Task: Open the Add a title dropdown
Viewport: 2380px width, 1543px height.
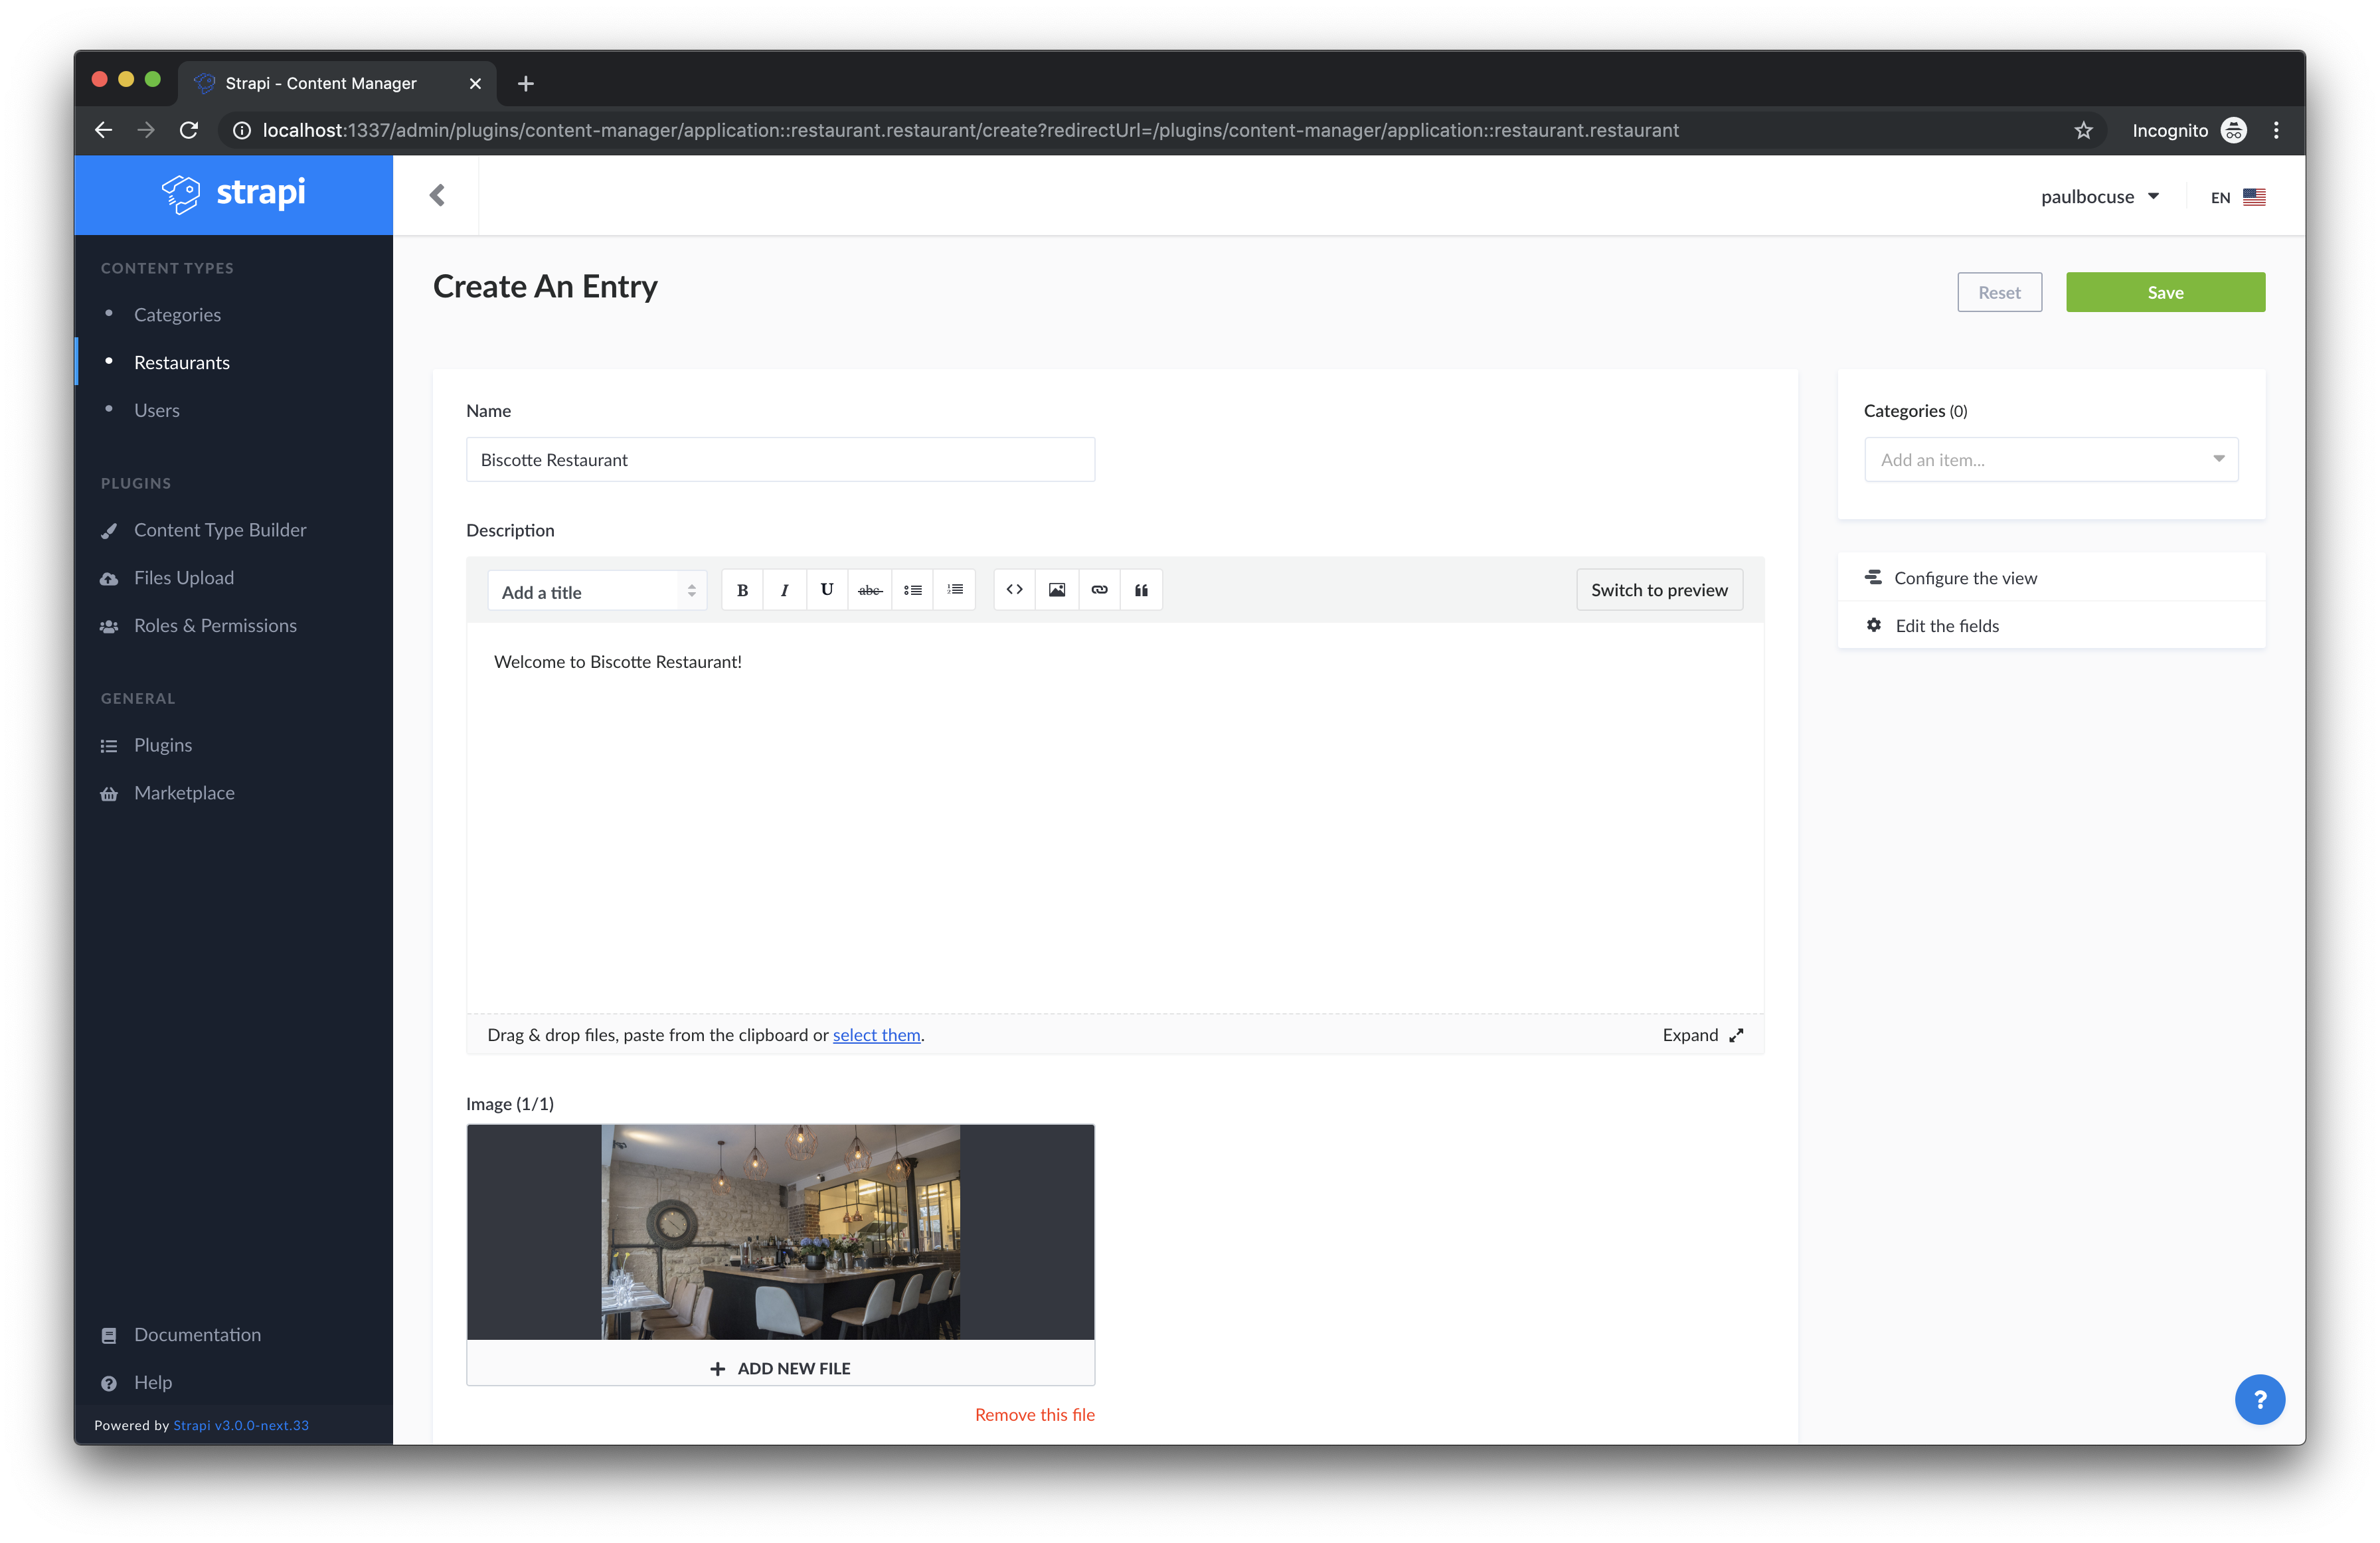Action: 597,592
